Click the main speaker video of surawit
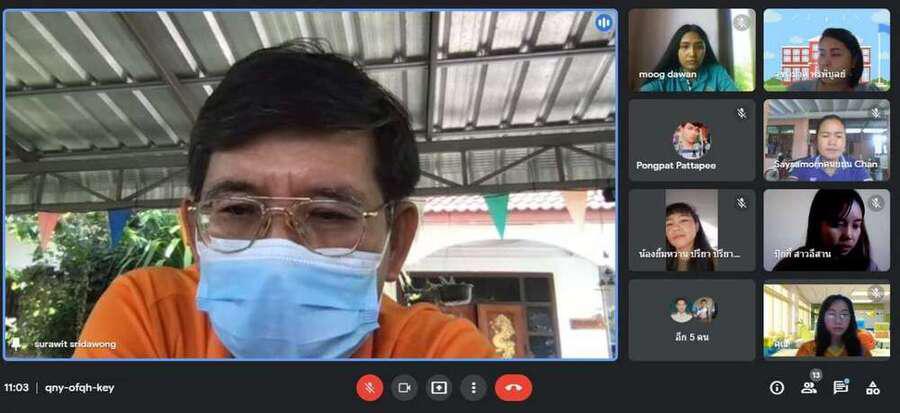 pos(310,185)
